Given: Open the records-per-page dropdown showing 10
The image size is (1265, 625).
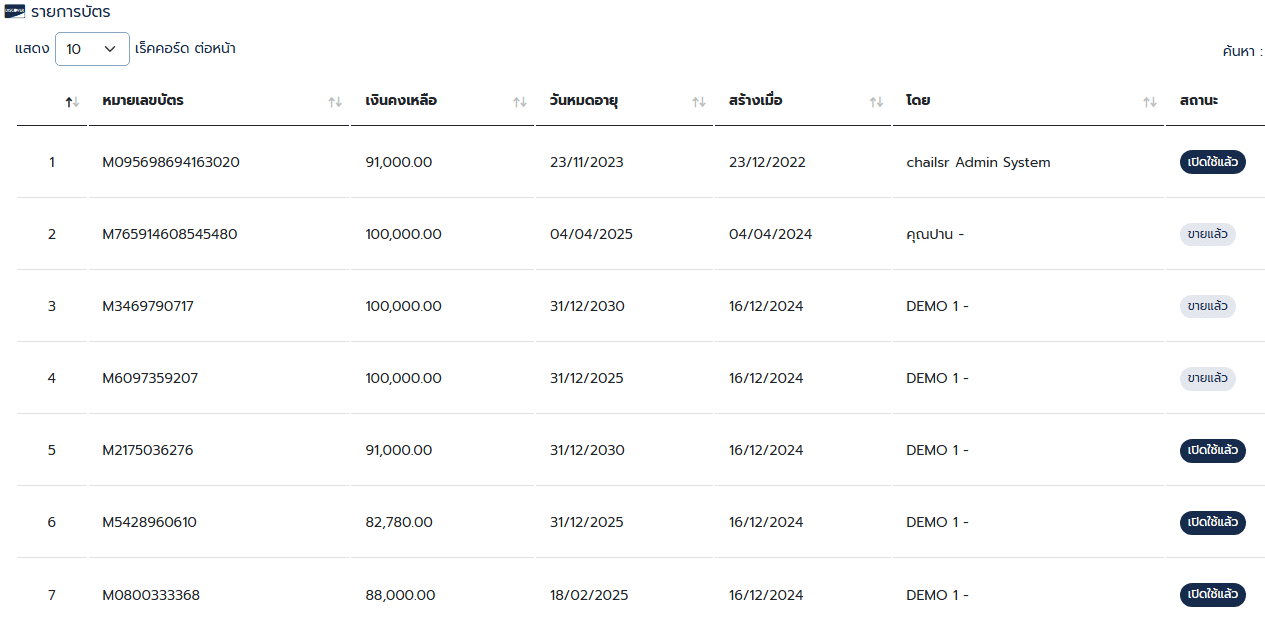Looking at the screenshot, I should click(92, 49).
